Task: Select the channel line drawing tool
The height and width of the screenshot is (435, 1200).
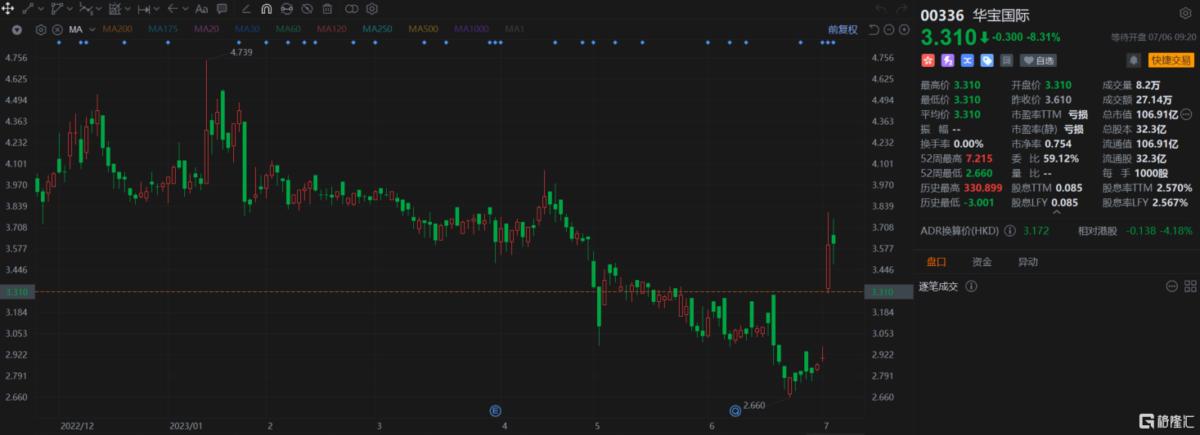Action: [56, 9]
